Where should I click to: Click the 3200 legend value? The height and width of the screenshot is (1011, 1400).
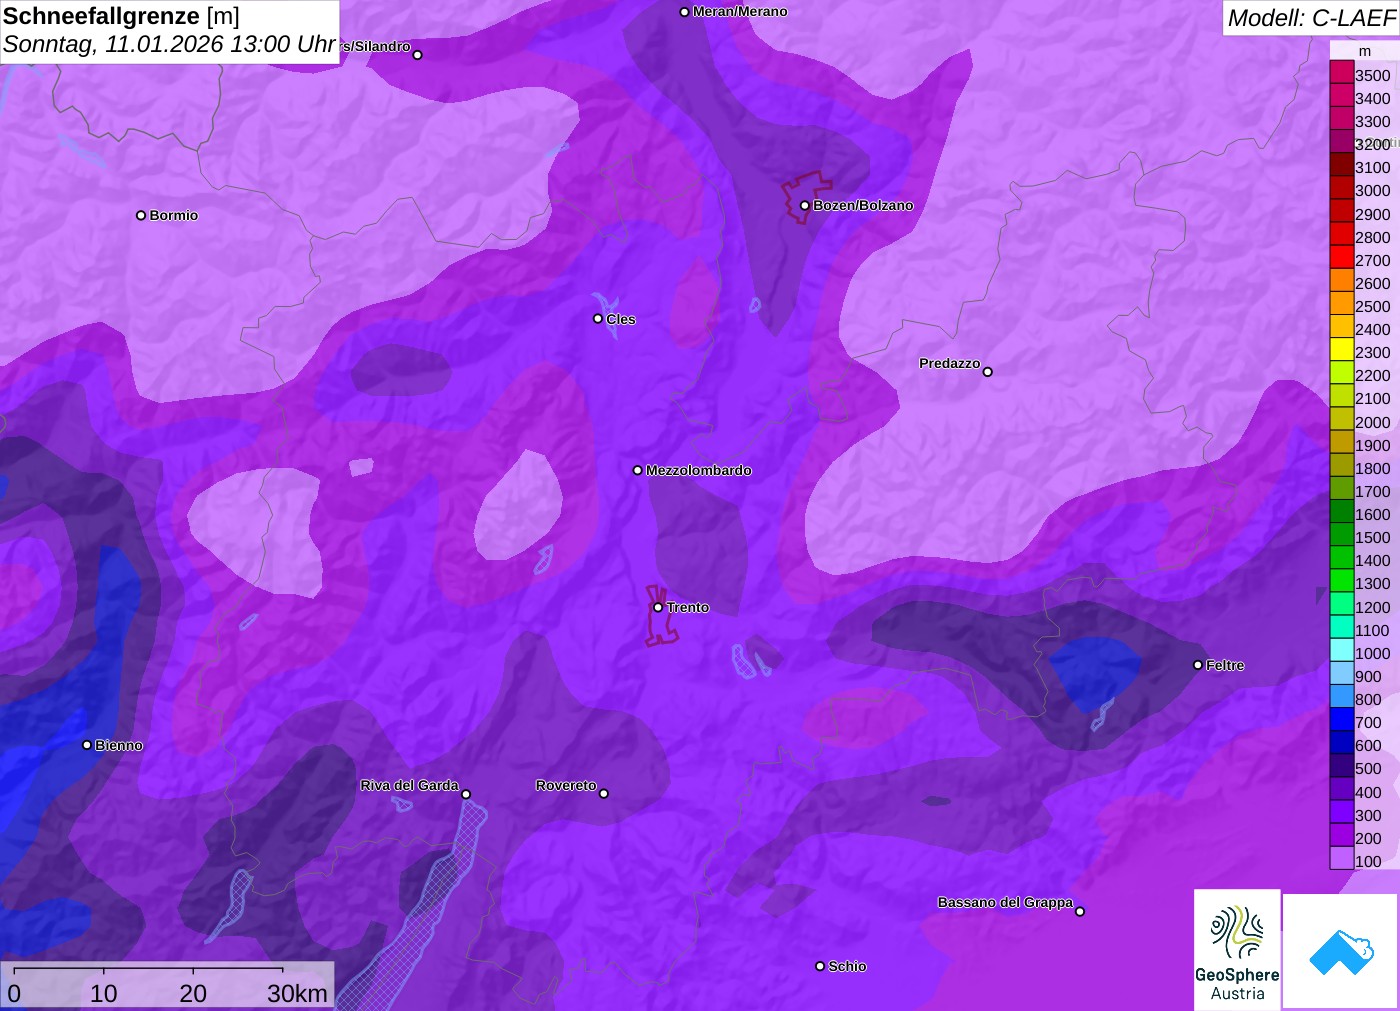(x=1372, y=144)
